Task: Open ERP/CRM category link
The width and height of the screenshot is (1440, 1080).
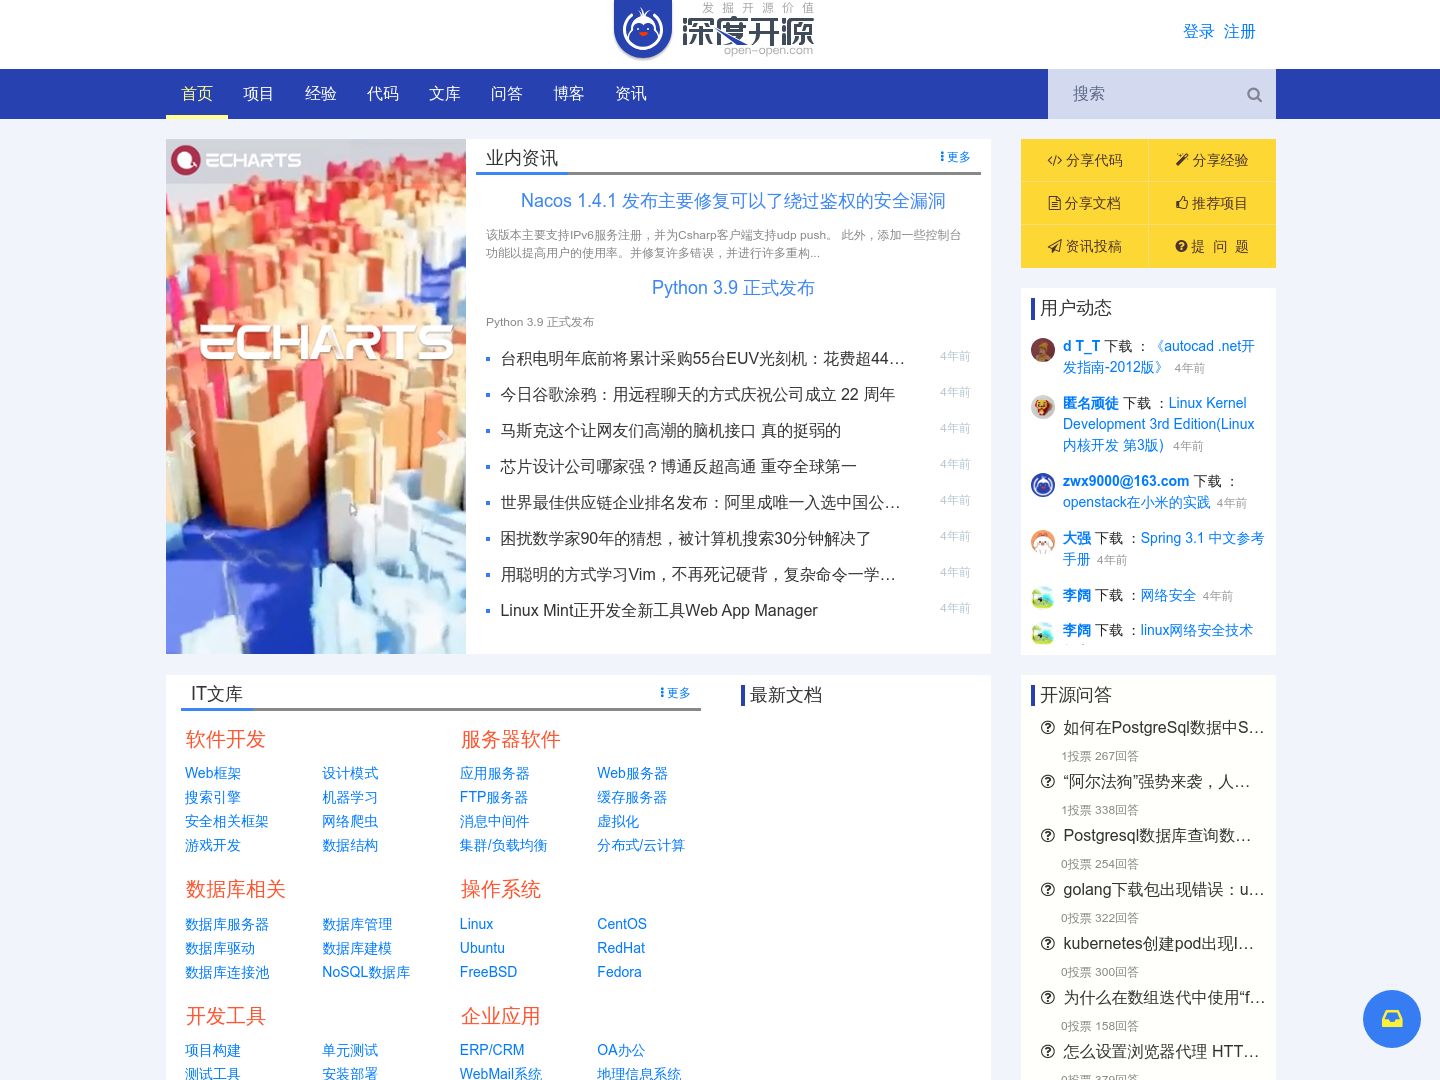Action: [492, 1050]
